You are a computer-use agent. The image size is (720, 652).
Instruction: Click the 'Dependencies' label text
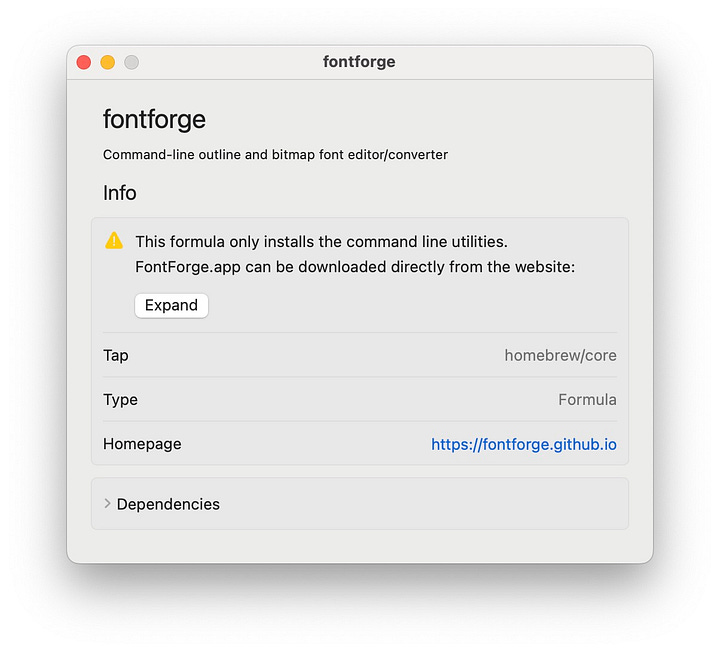click(x=168, y=504)
